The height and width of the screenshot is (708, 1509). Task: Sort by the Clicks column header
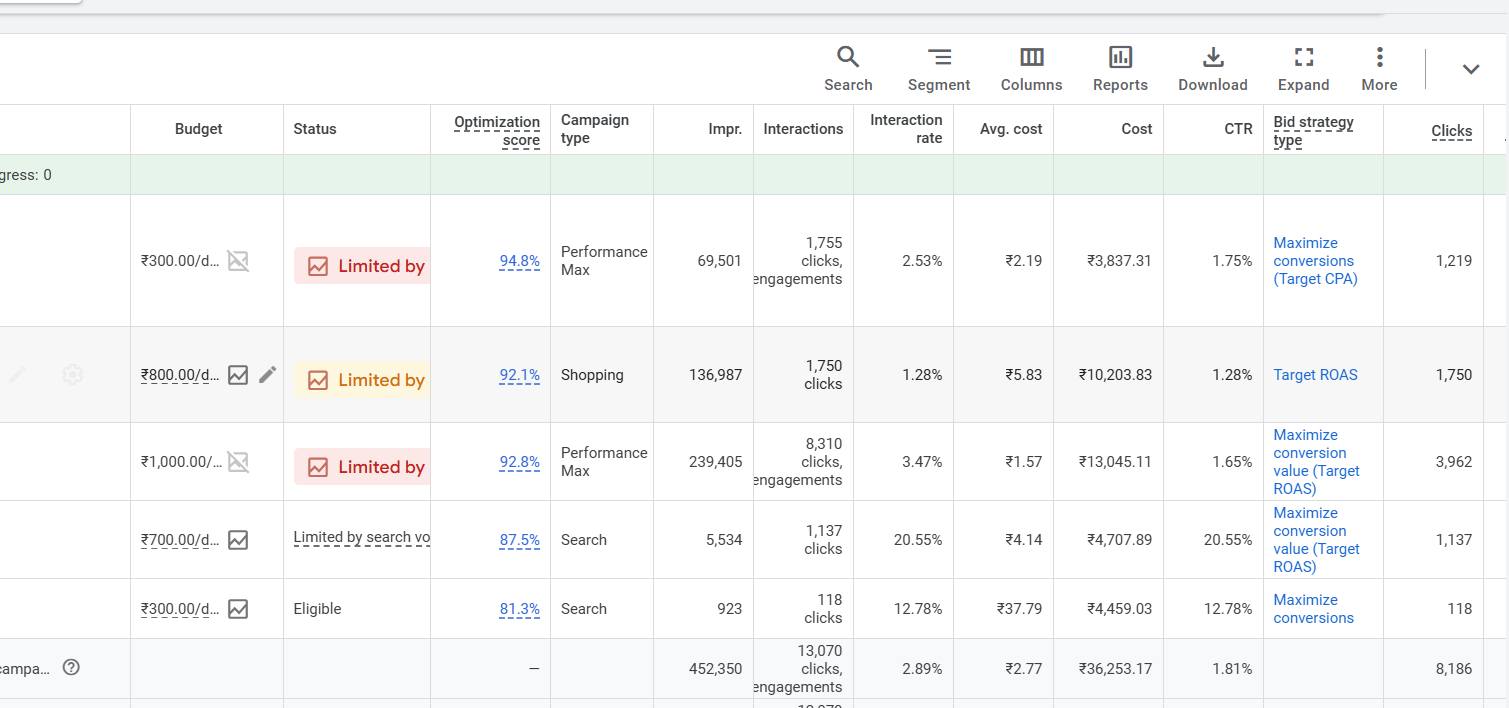1451,131
